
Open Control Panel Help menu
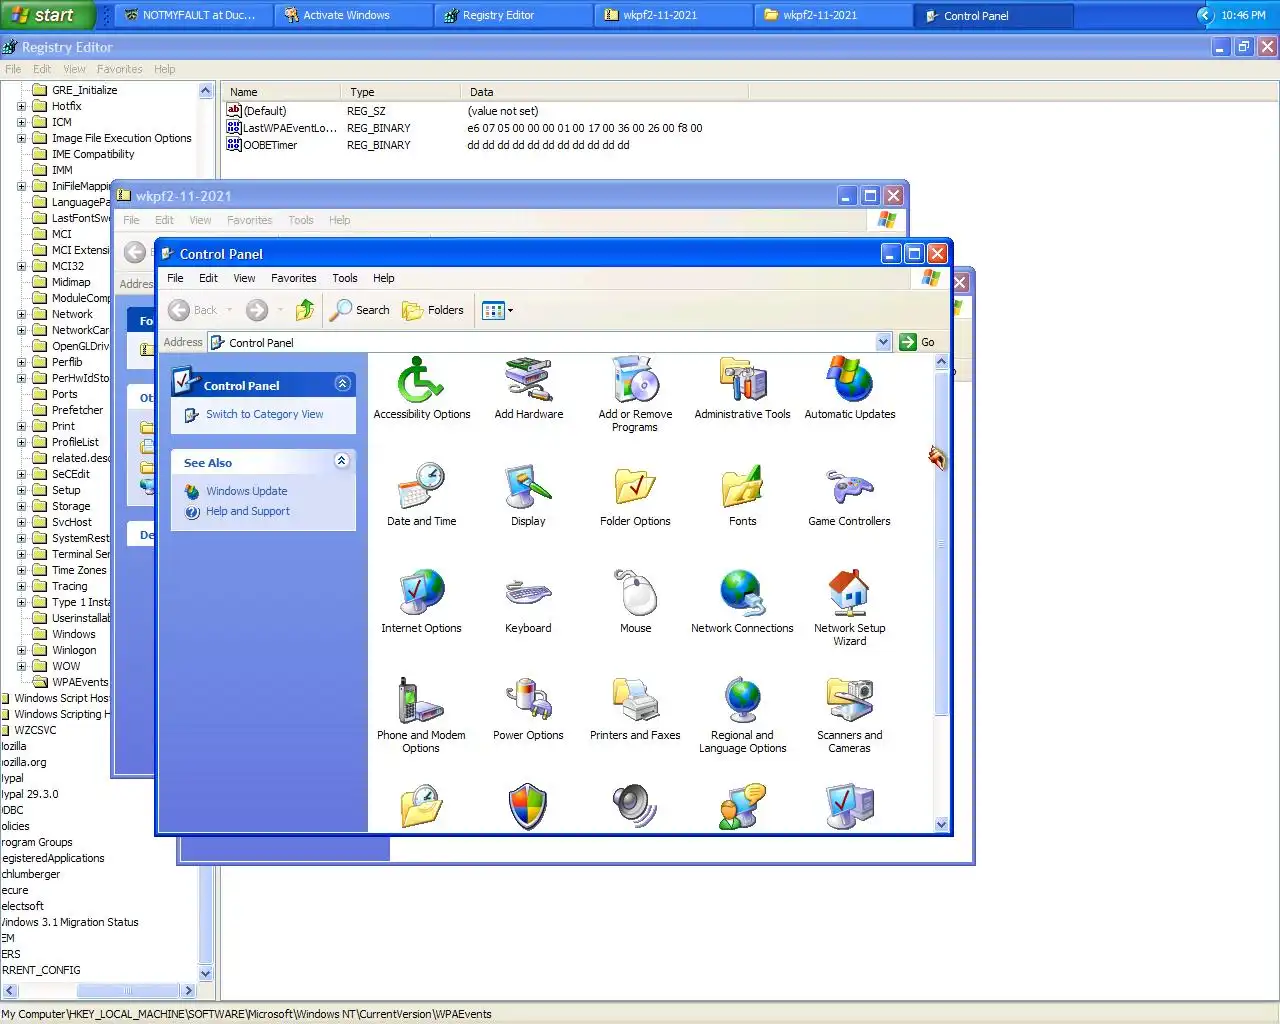pos(384,278)
